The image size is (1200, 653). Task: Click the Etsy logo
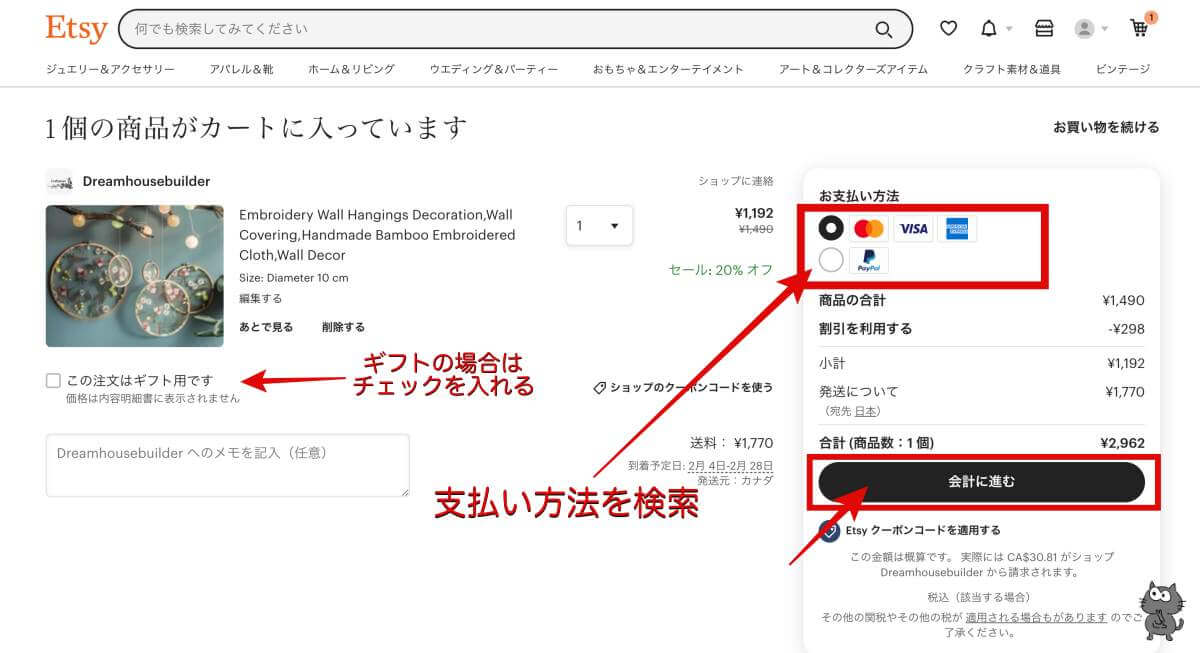(x=76, y=28)
